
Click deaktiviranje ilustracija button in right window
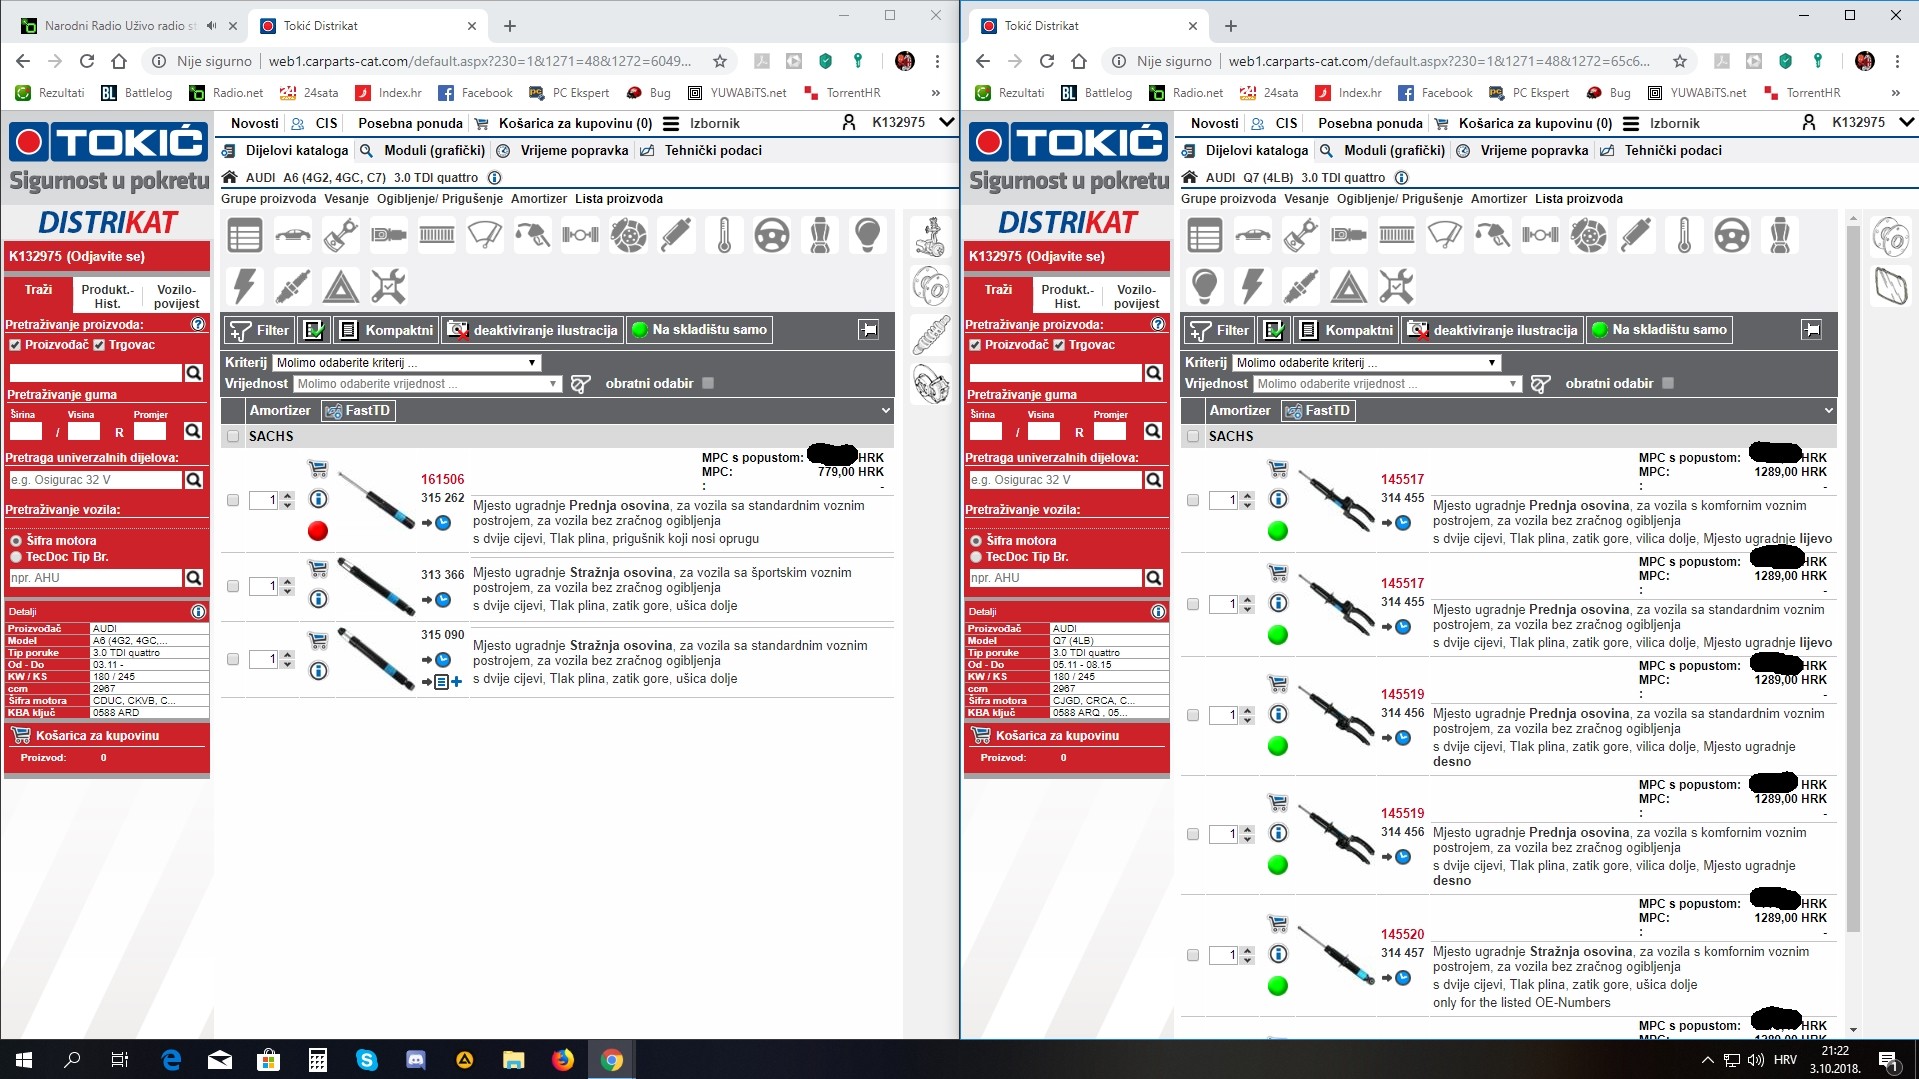coord(1492,330)
